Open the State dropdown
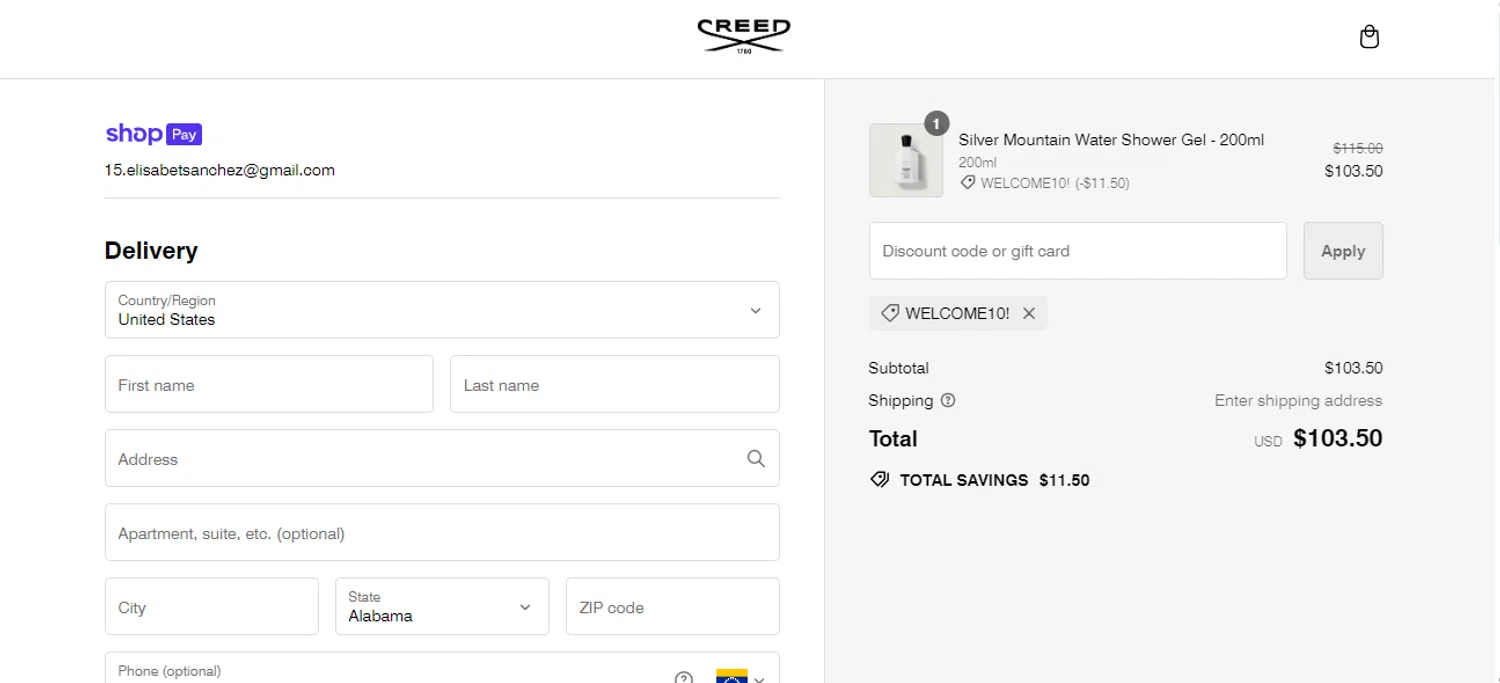The width and height of the screenshot is (1500, 683). (442, 606)
